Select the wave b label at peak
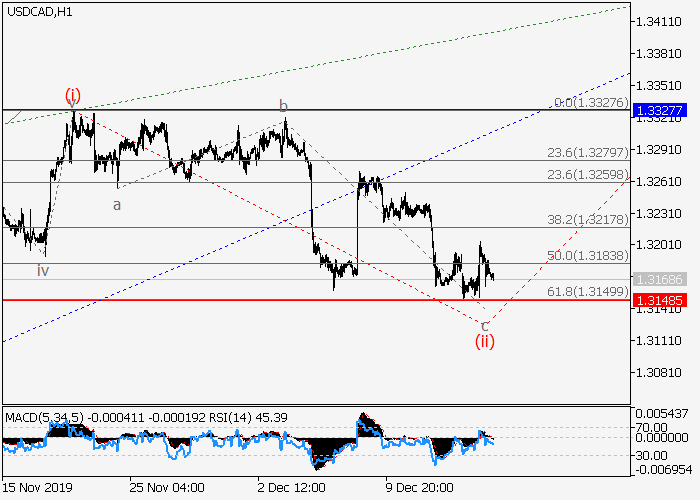 (x=283, y=106)
